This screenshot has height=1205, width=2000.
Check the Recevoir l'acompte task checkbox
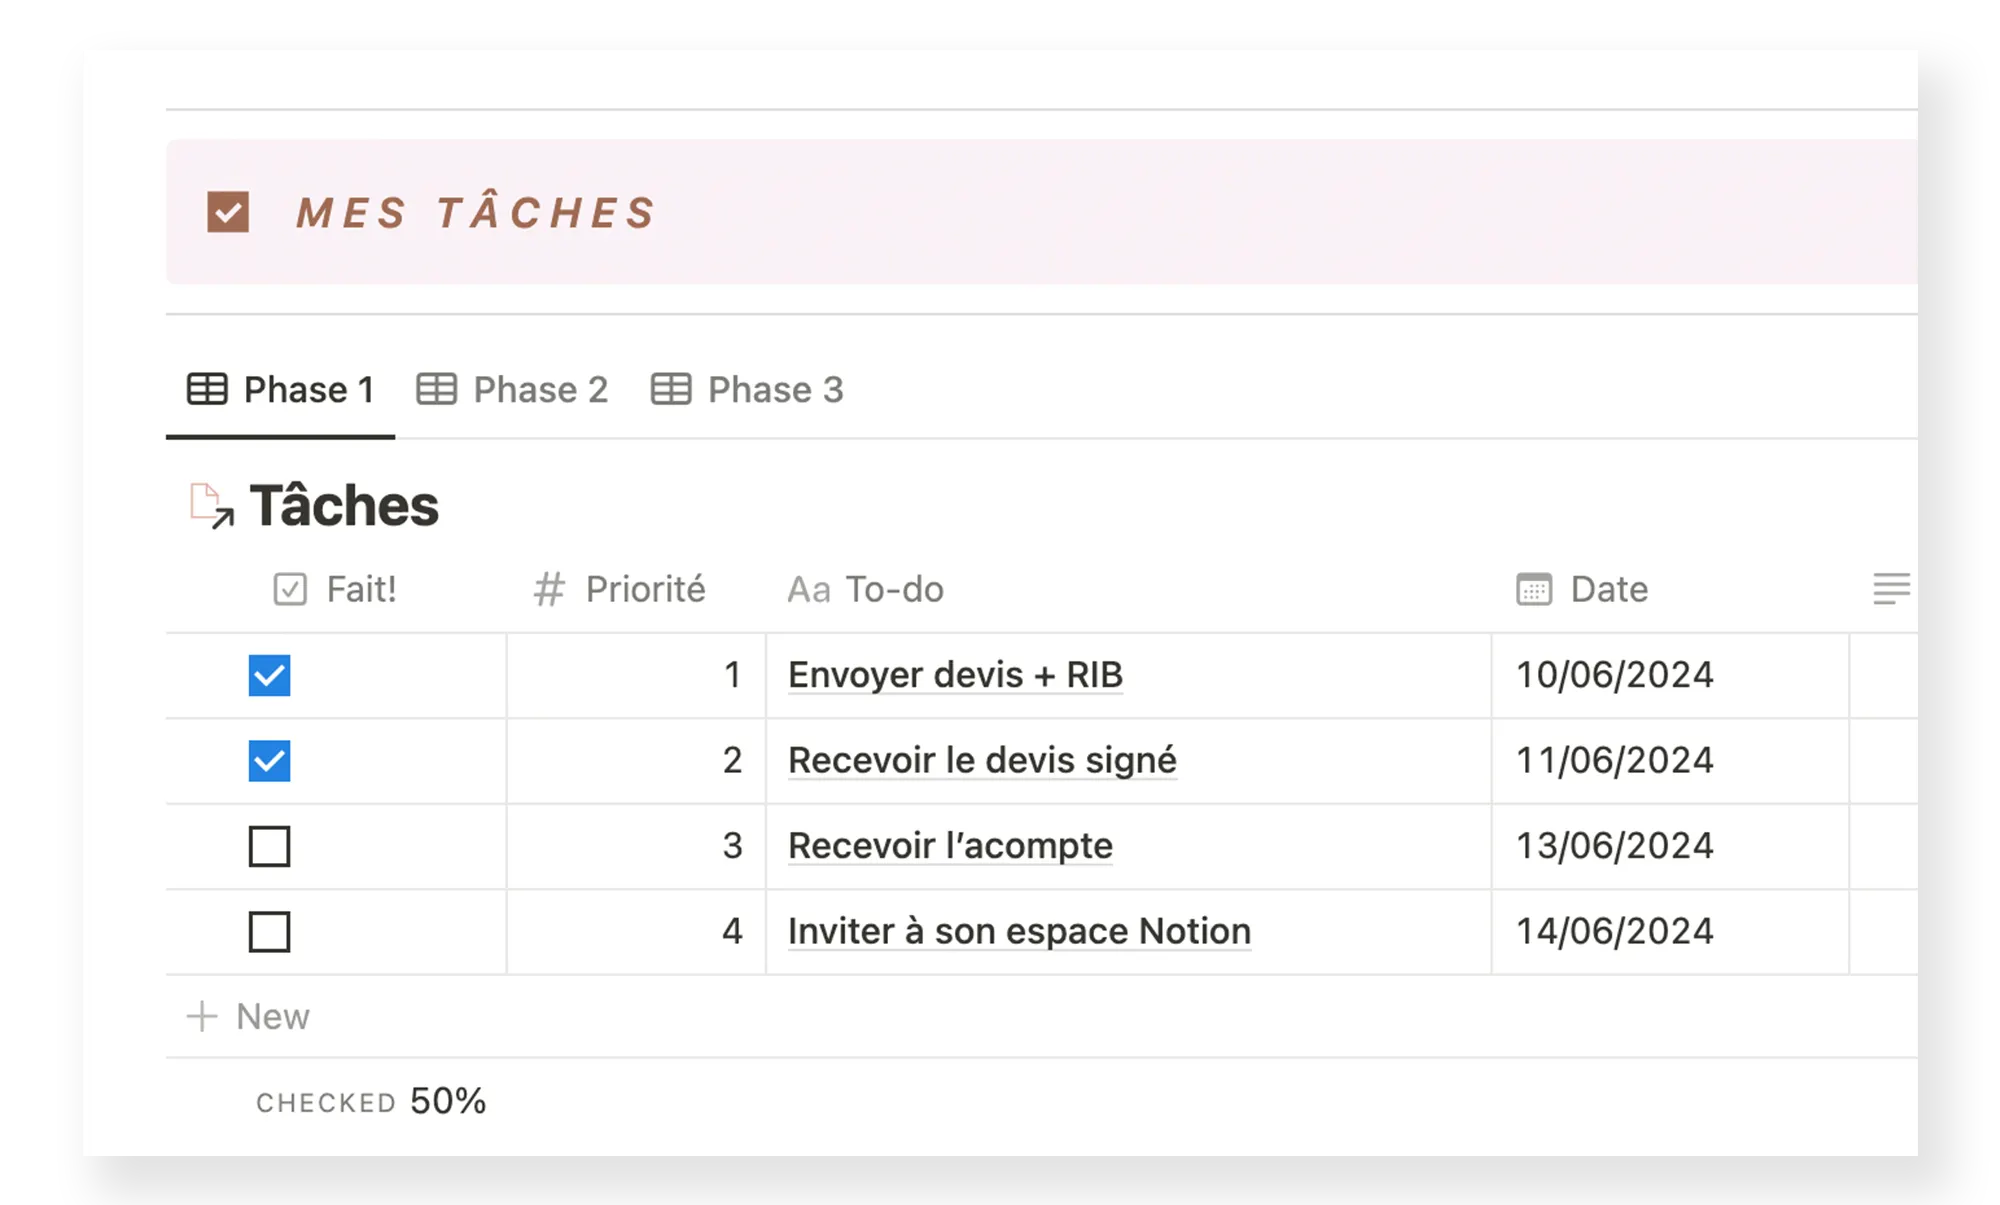coord(269,846)
